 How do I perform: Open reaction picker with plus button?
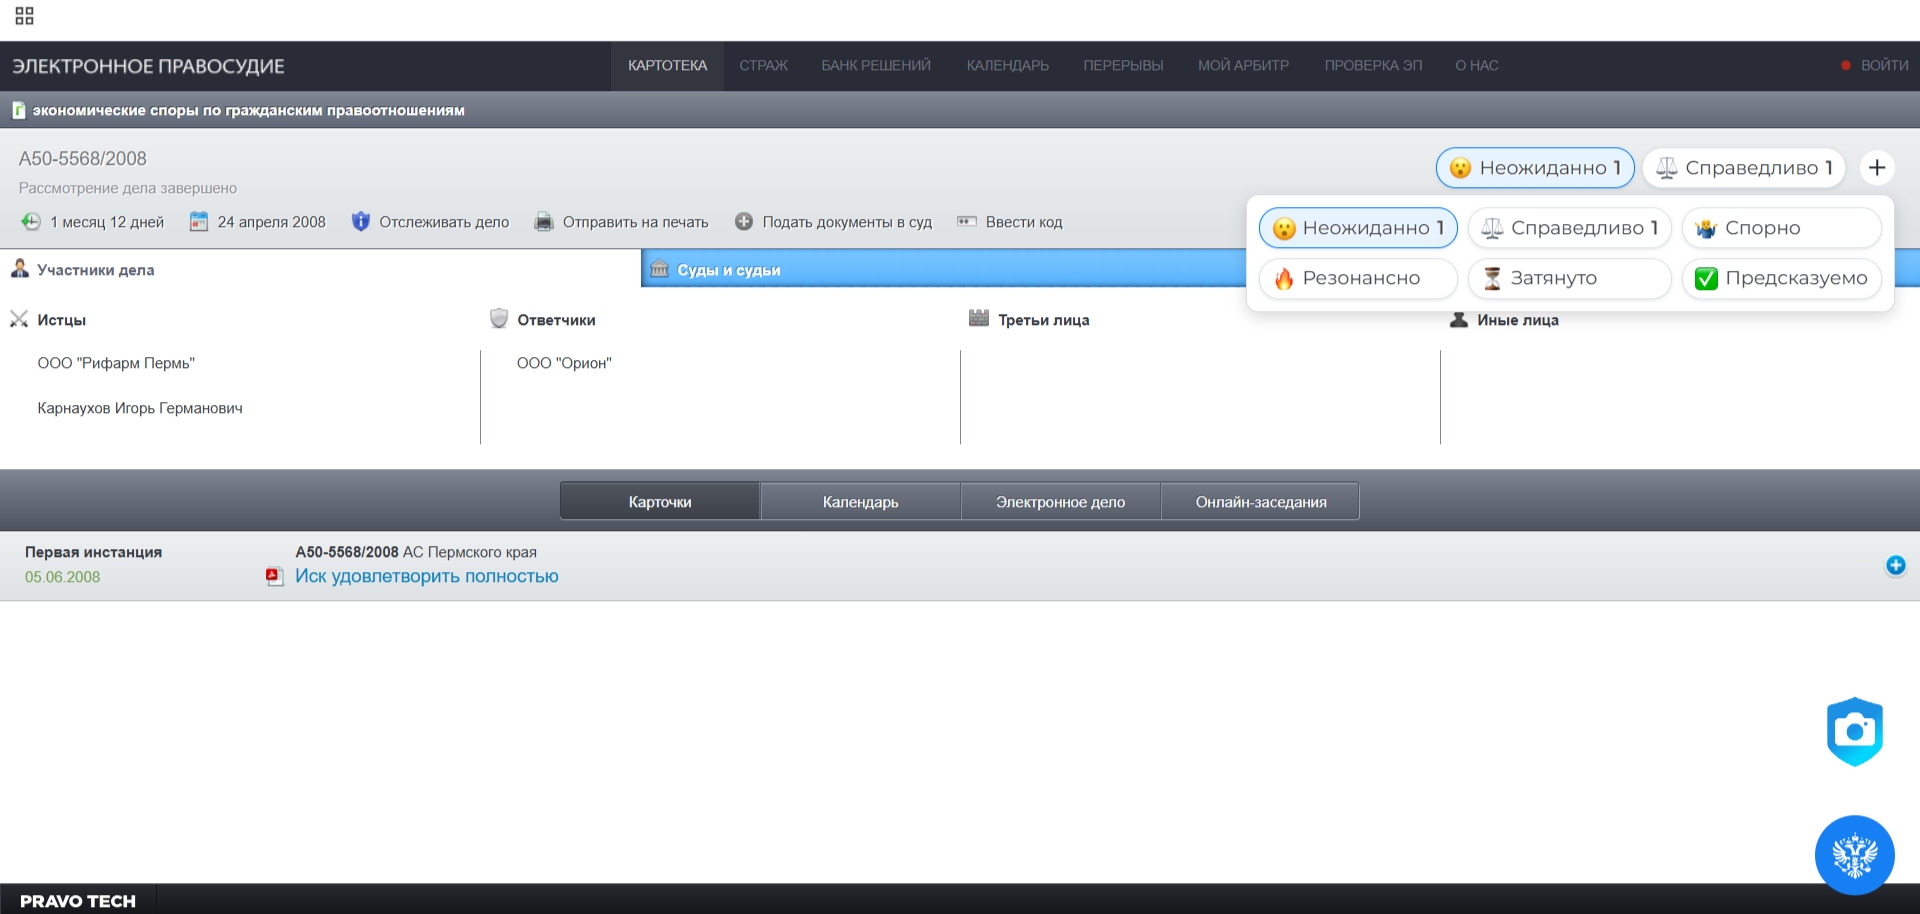click(1877, 168)
